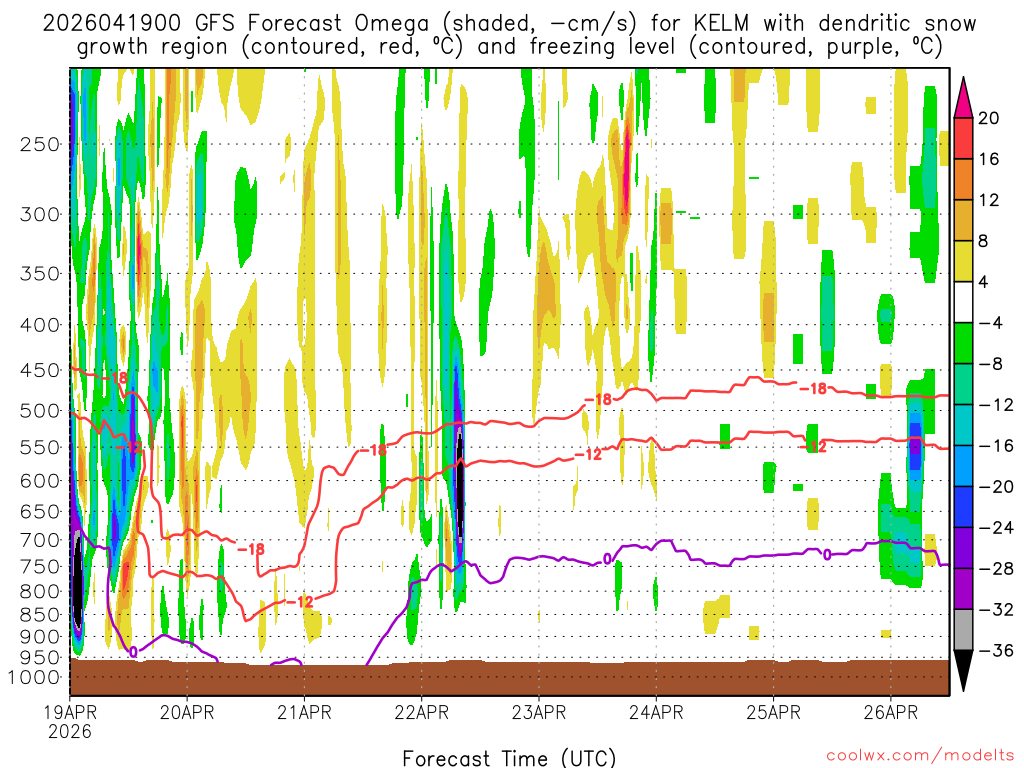
Task: Click the Forecast Time (UTC) axis label
Action: 509,758
